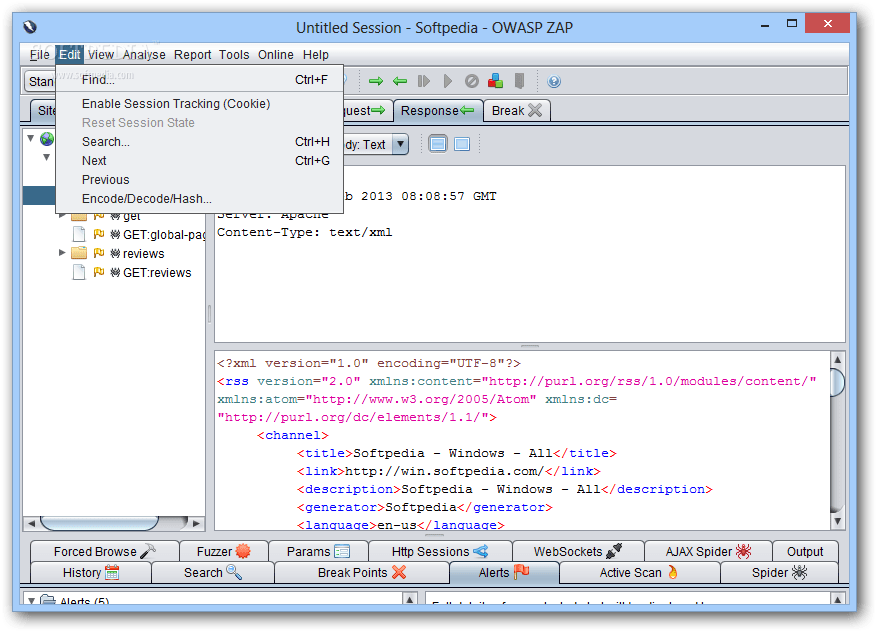Click the Content-Type: text/xml header line
The image size is (877, 632).
point(305,232)
